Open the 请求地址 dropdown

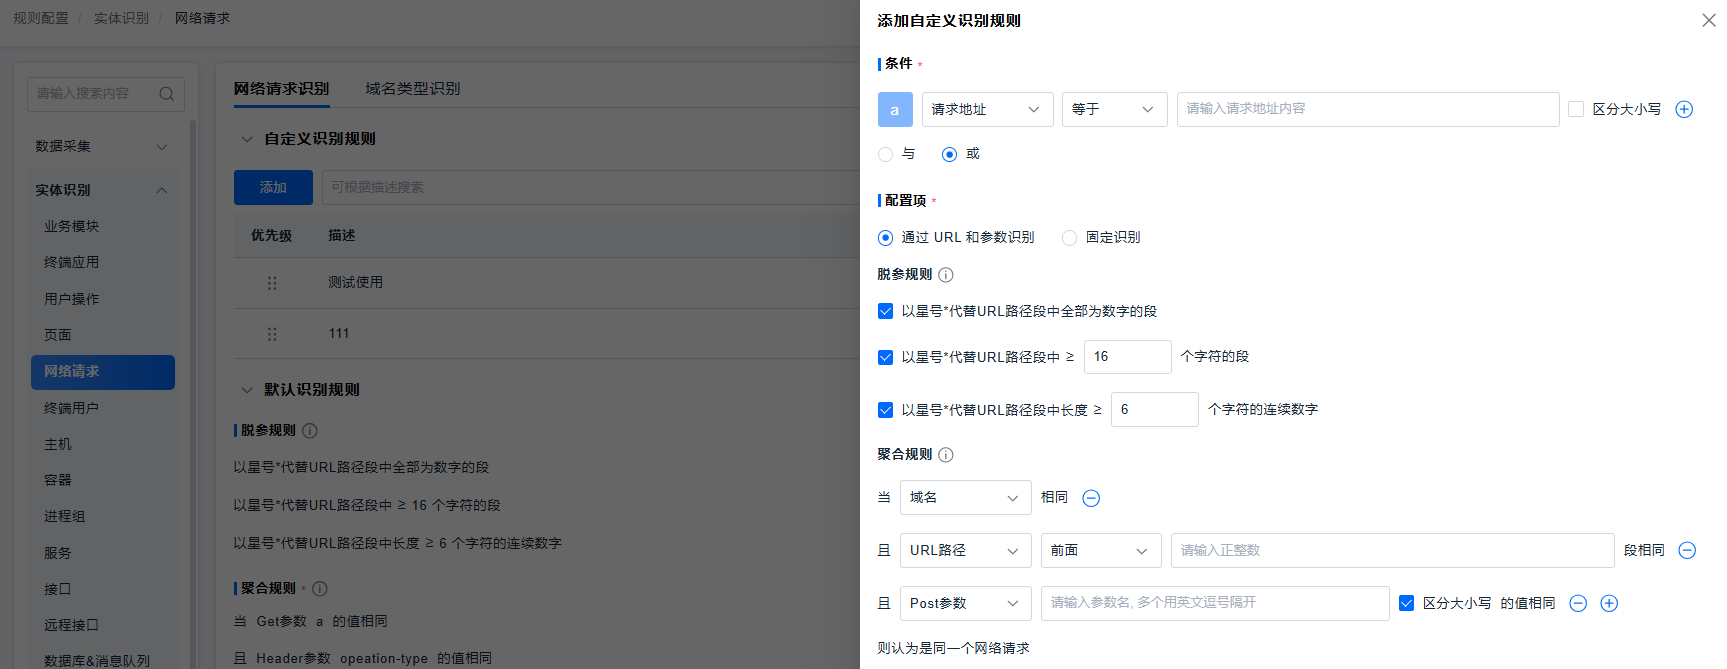[987, 110]
